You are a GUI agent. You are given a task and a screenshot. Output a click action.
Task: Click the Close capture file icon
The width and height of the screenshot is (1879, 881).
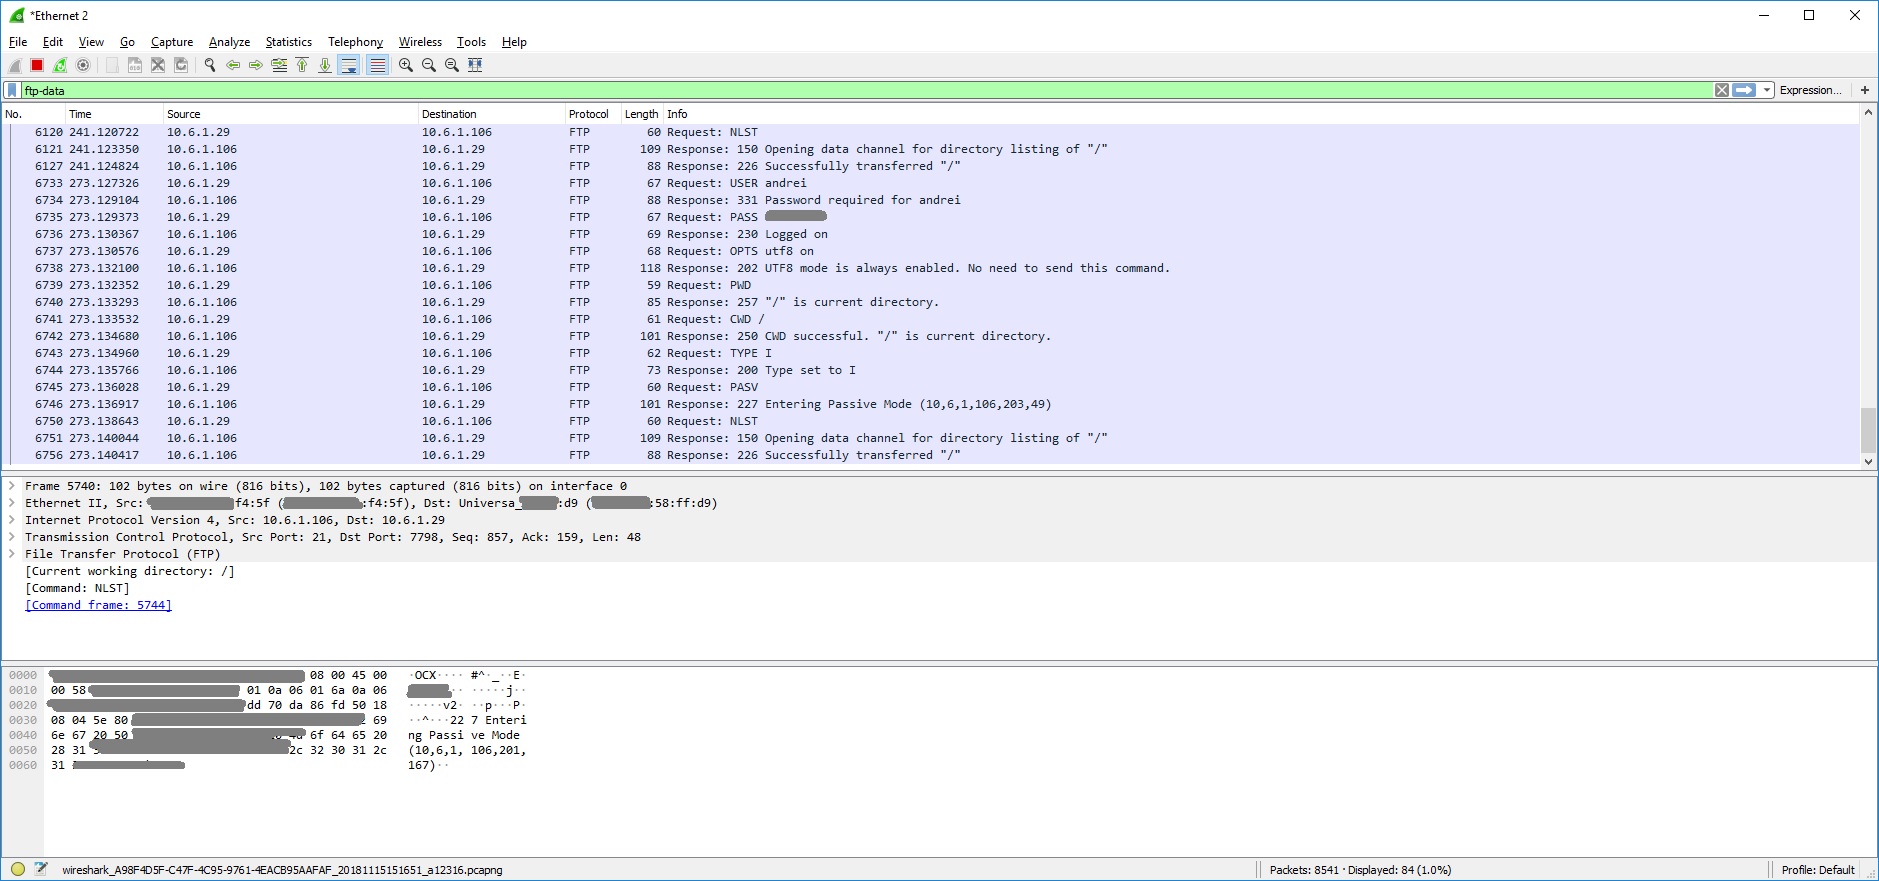tap(158, 65)
